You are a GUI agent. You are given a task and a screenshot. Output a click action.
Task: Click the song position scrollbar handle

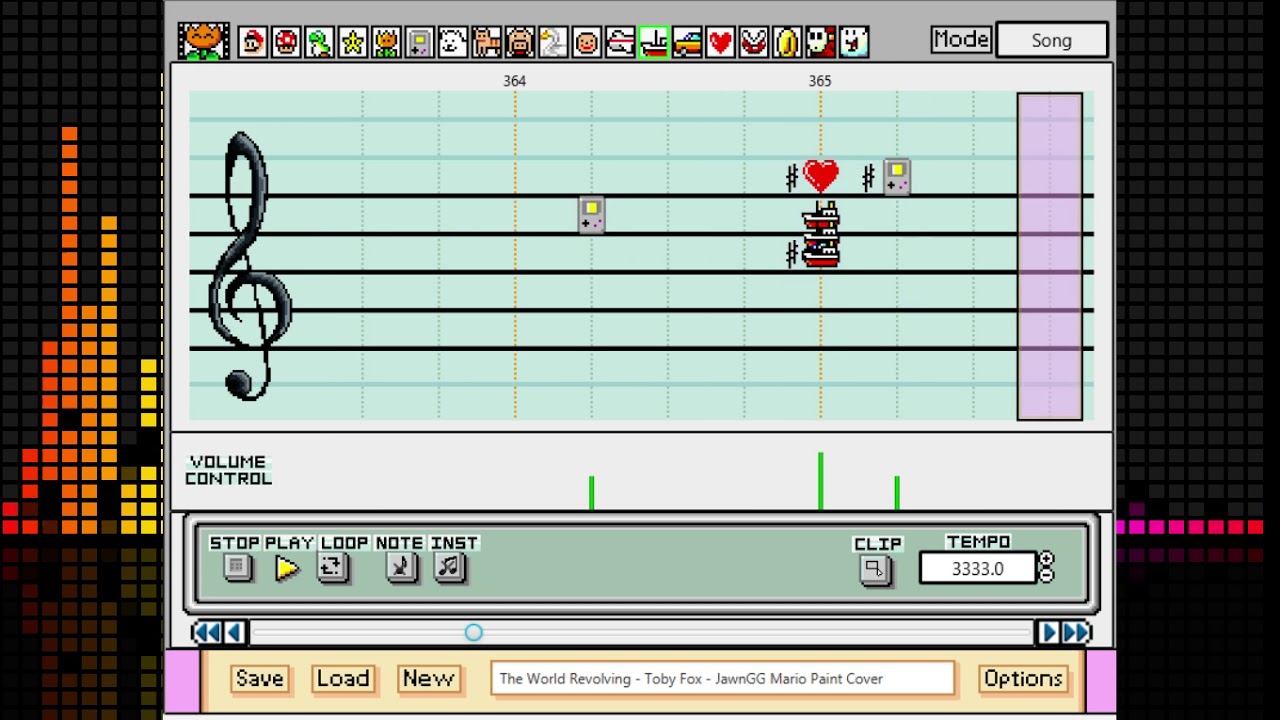(474, 632)
